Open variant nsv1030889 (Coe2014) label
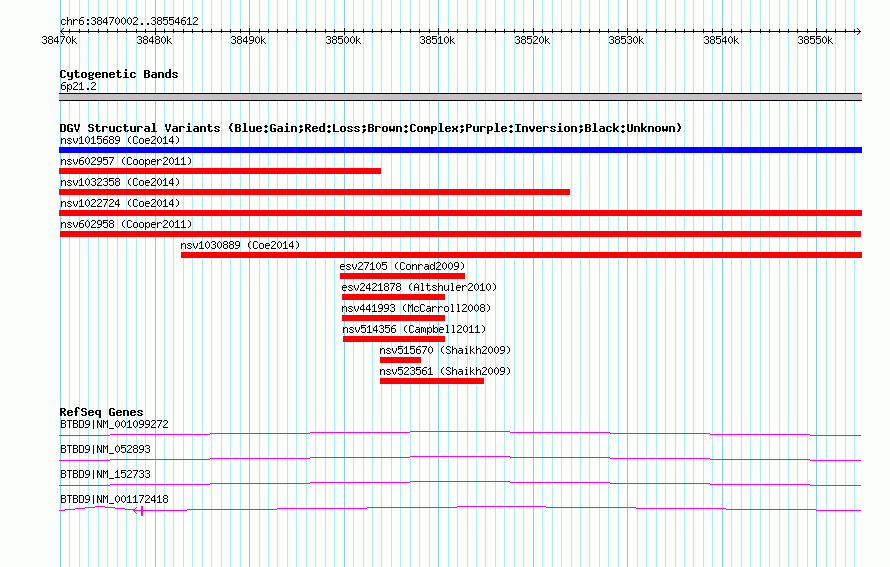Viewport: 890px width, 567px height. tap(240, 245)
